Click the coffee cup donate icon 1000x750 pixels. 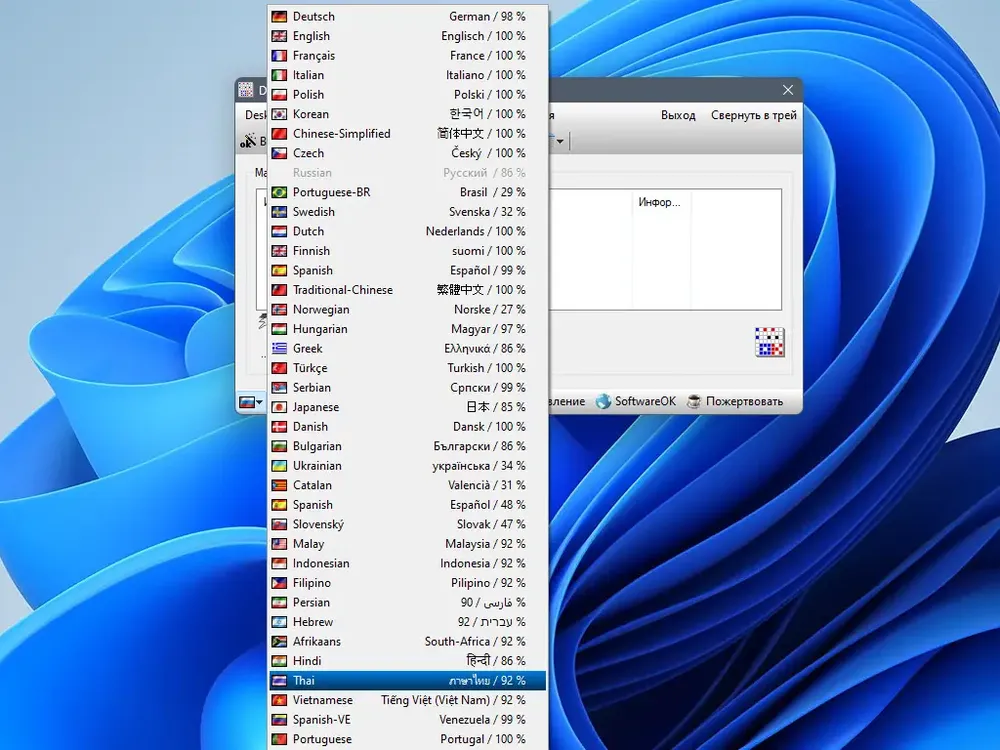click(694, 401)
